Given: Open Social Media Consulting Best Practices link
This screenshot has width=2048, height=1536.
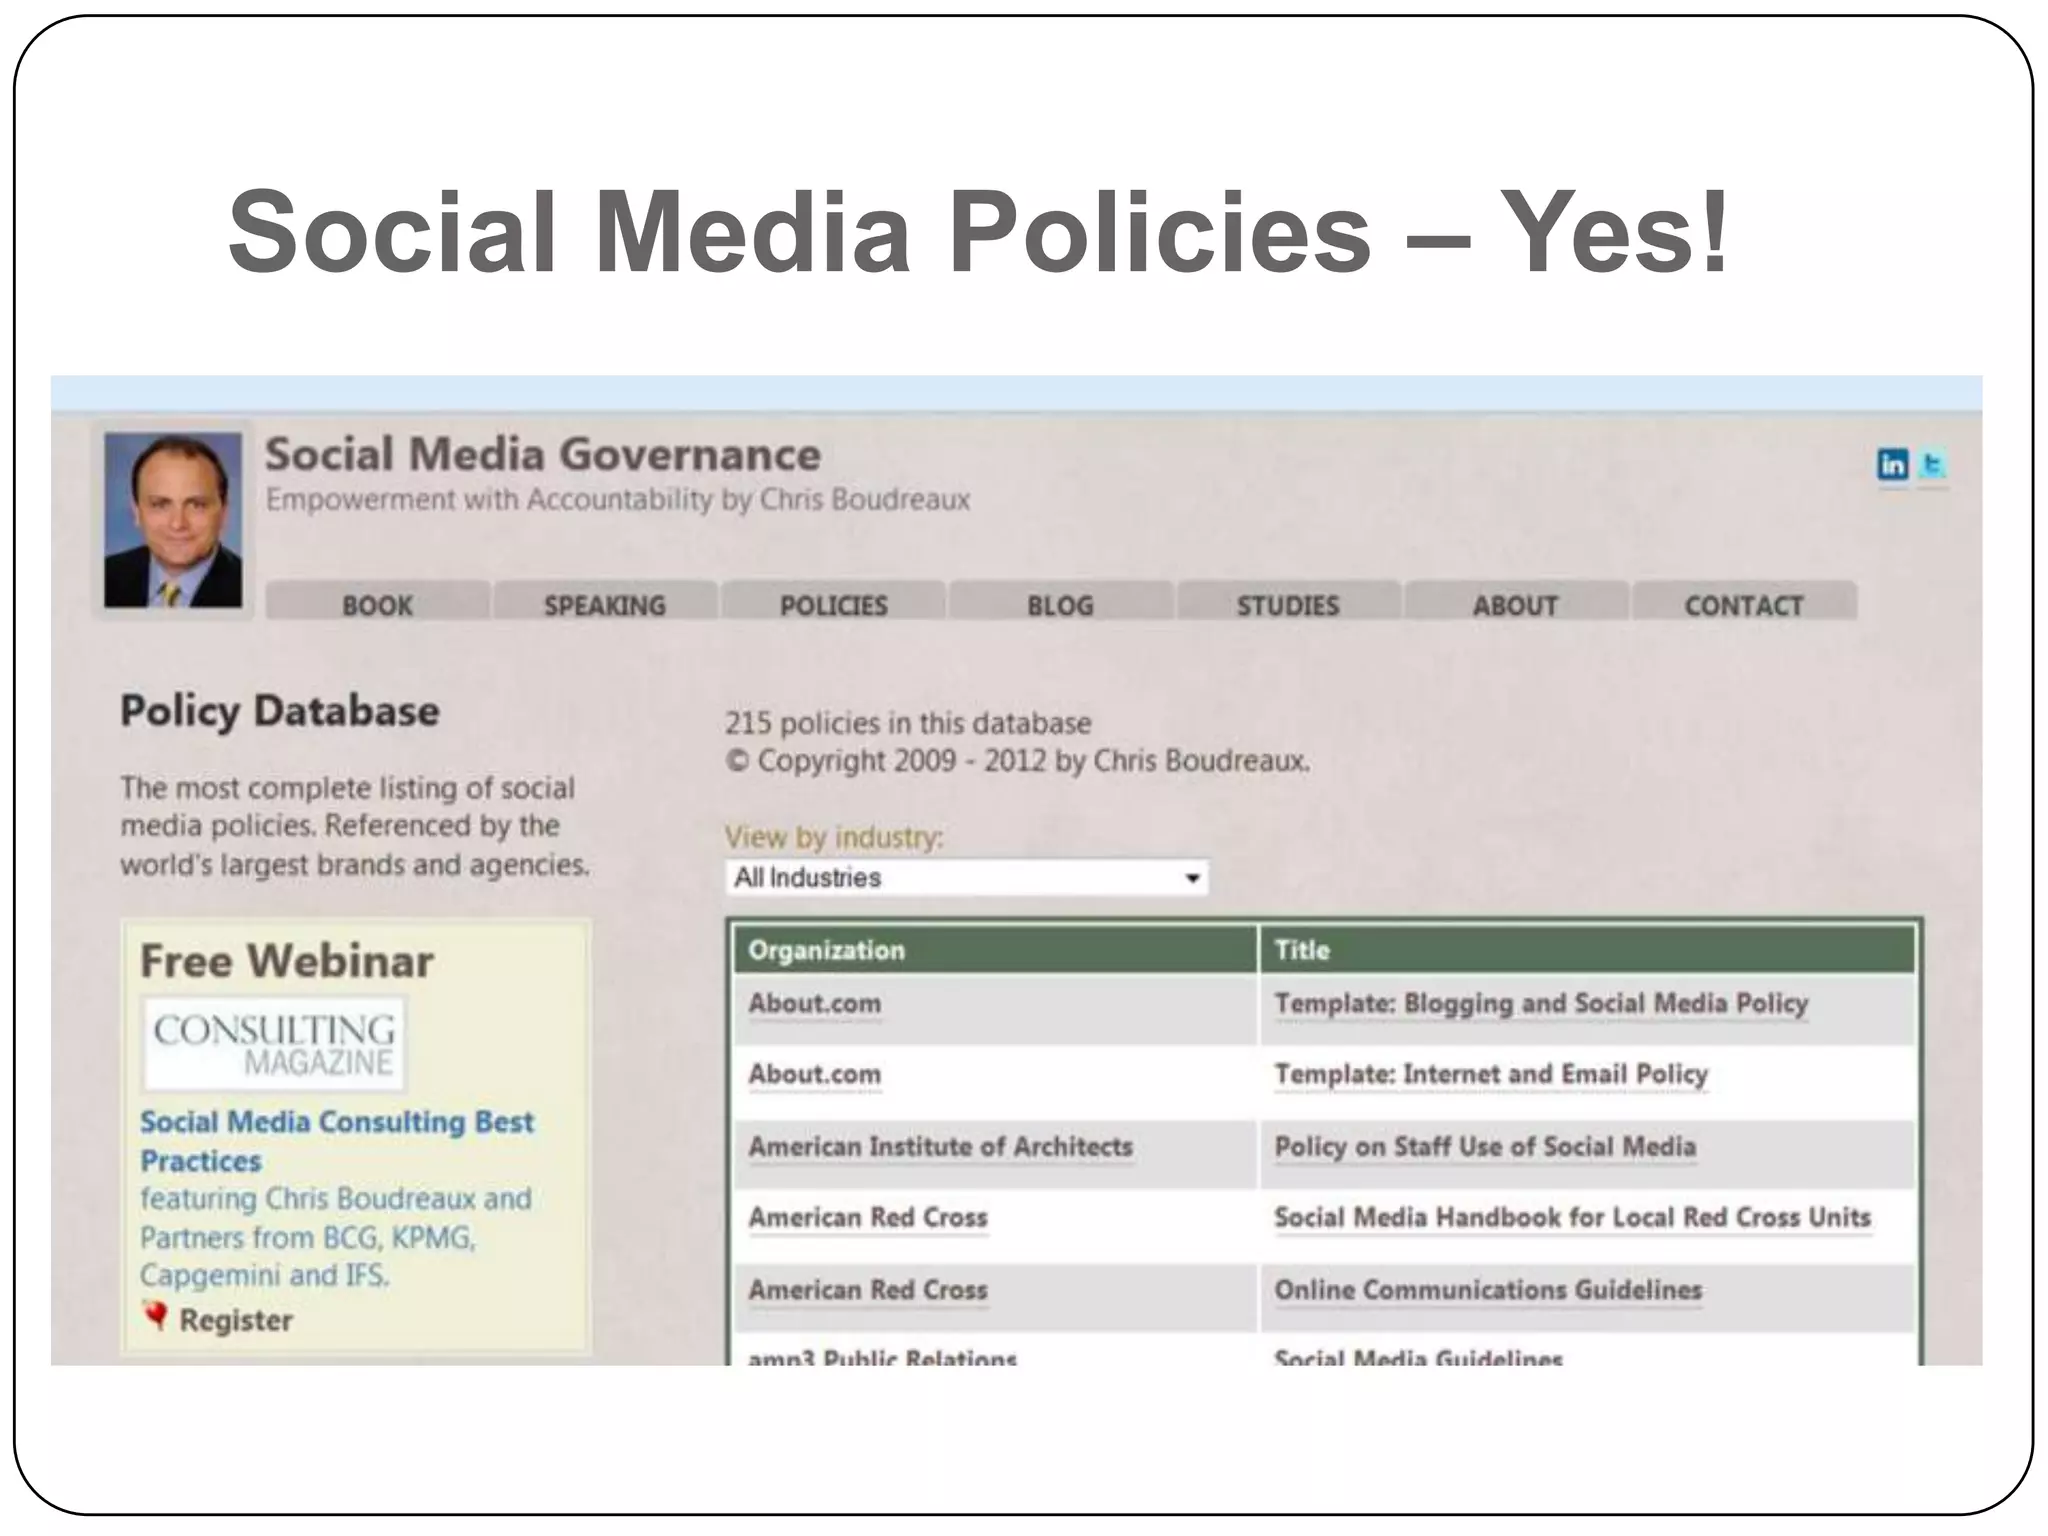Looking at the screenshot, I should pos(337,1141).
